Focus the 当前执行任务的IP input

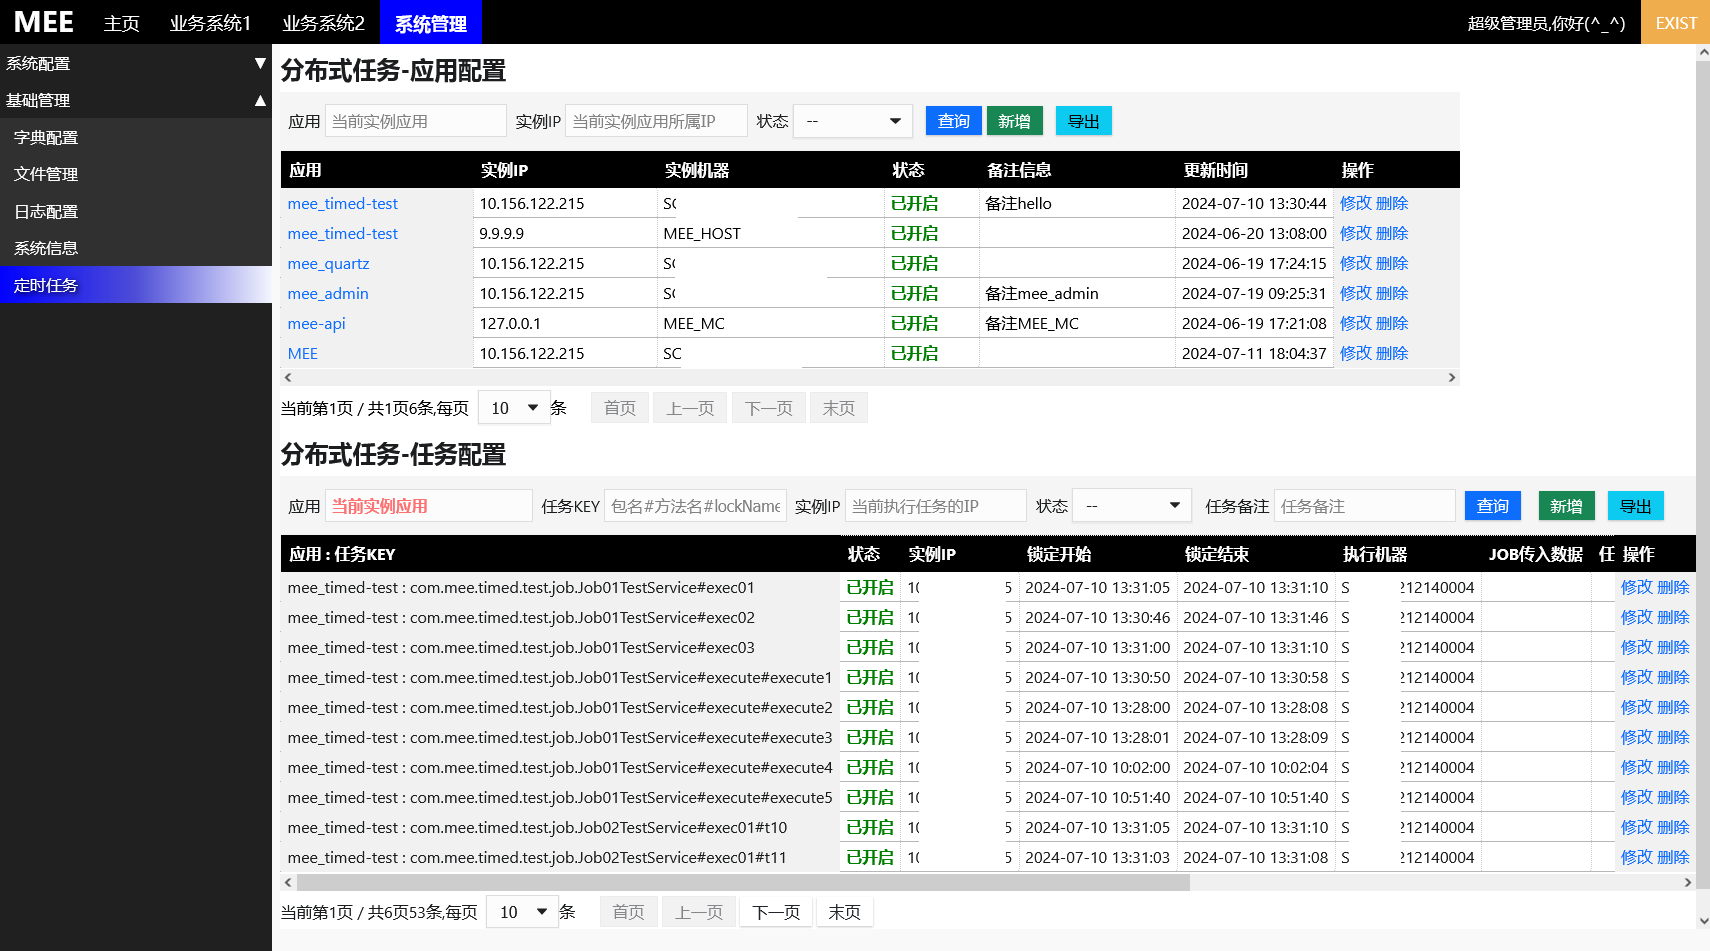[936, 506]
